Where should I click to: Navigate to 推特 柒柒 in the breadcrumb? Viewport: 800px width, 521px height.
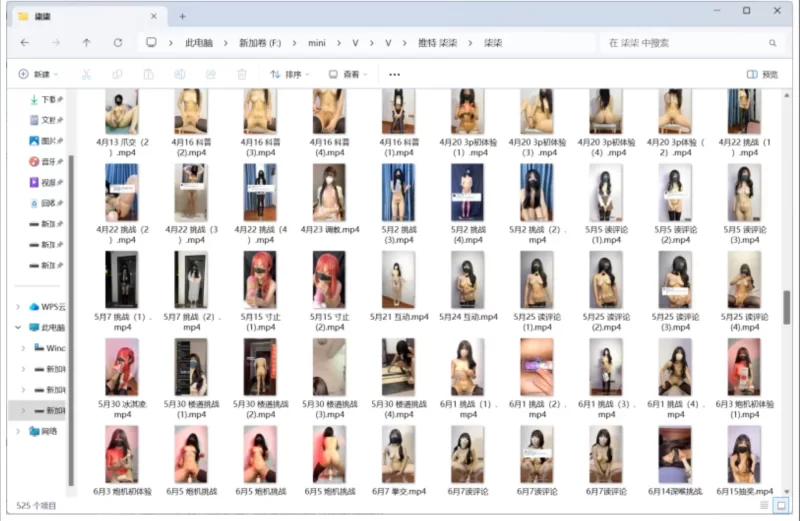point(437,43)
